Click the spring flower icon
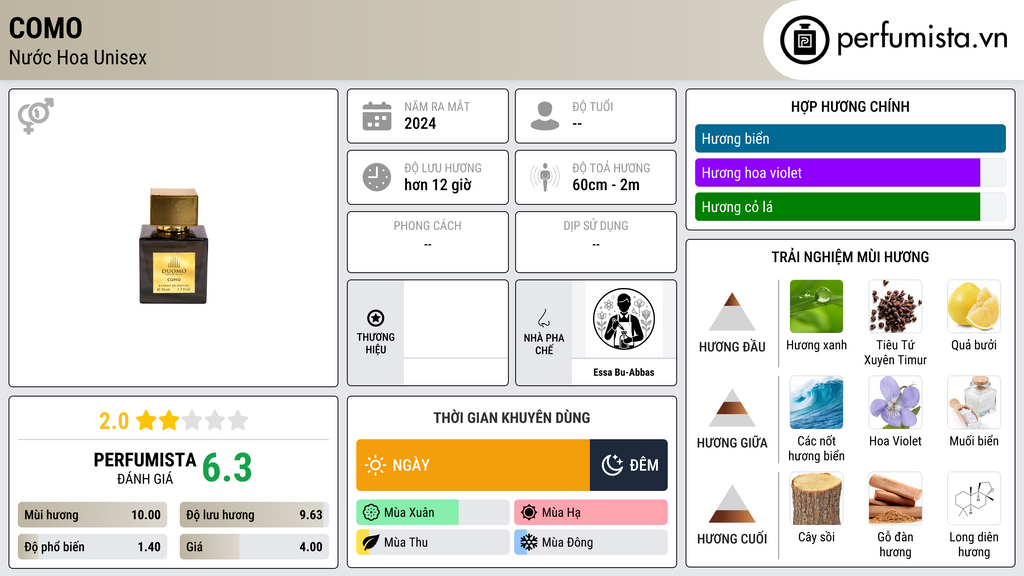The width and height of the screenshot is (1024, 576). tap(371, 513)
